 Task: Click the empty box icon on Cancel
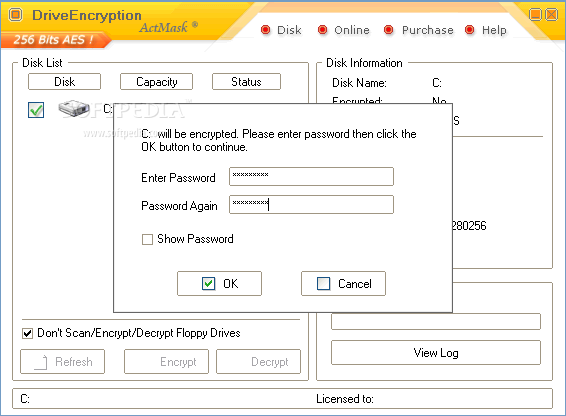click(323, 283)
